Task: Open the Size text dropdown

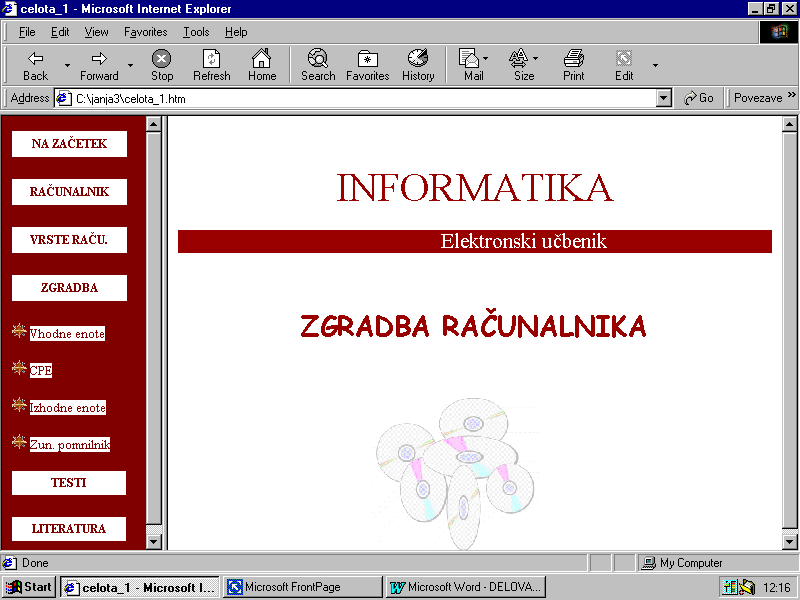Action: click(536, 58)
